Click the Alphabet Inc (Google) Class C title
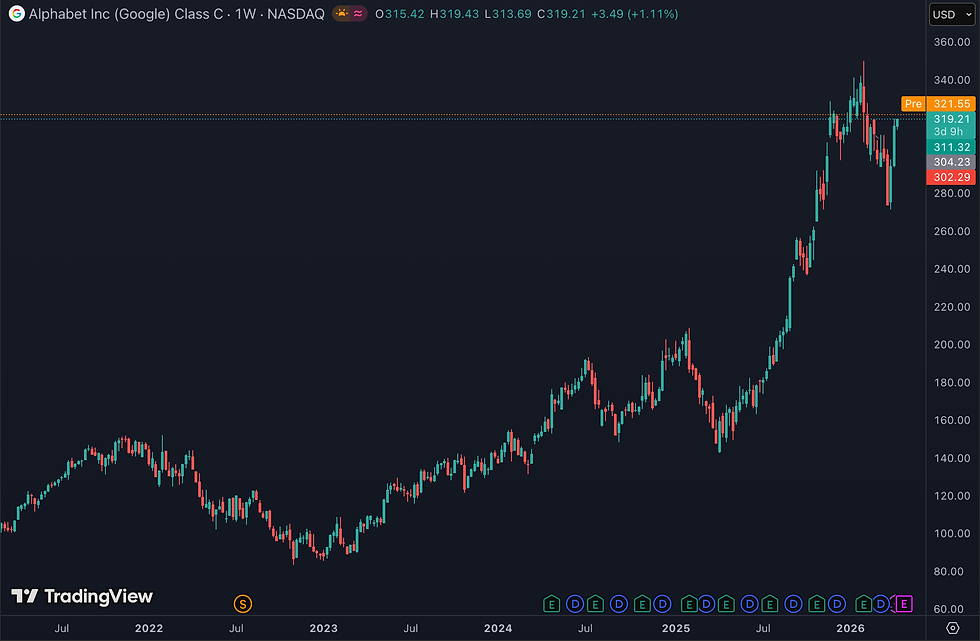980x641 pixels. point(126,14)
